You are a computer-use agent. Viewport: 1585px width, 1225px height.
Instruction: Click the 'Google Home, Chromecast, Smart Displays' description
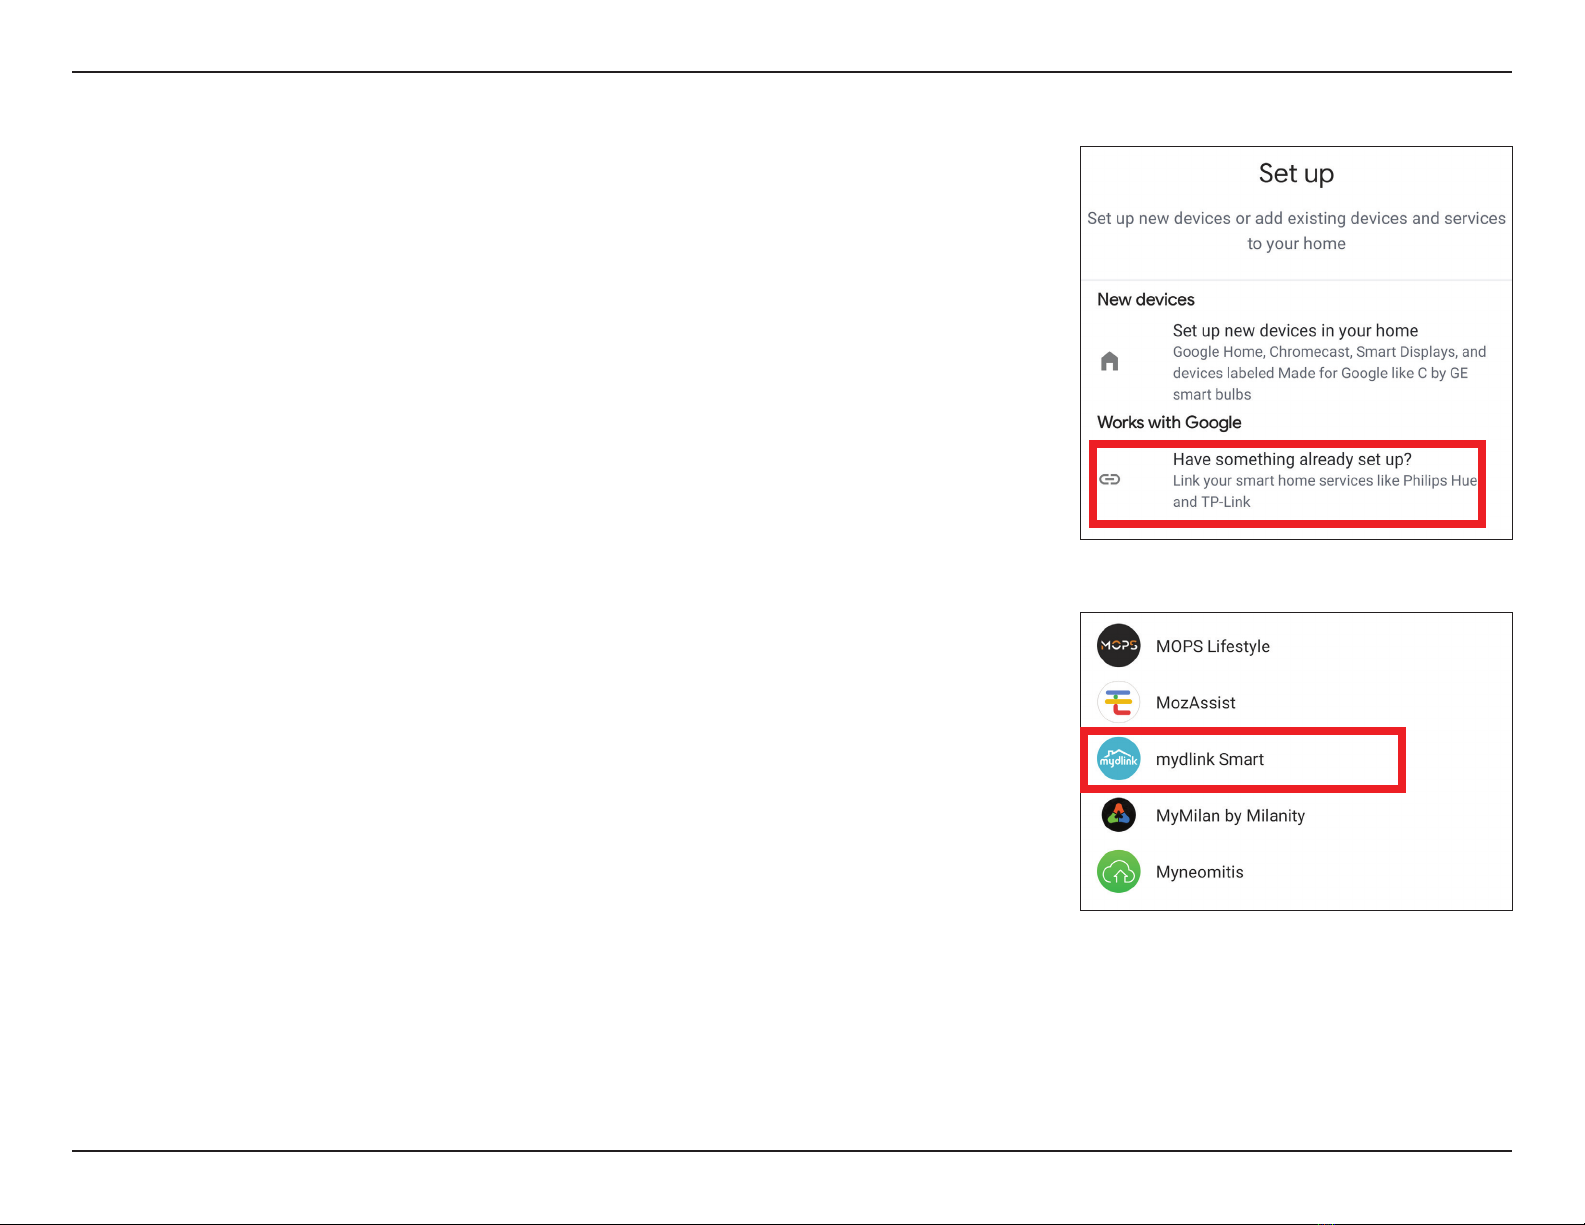click(1329, 373)
